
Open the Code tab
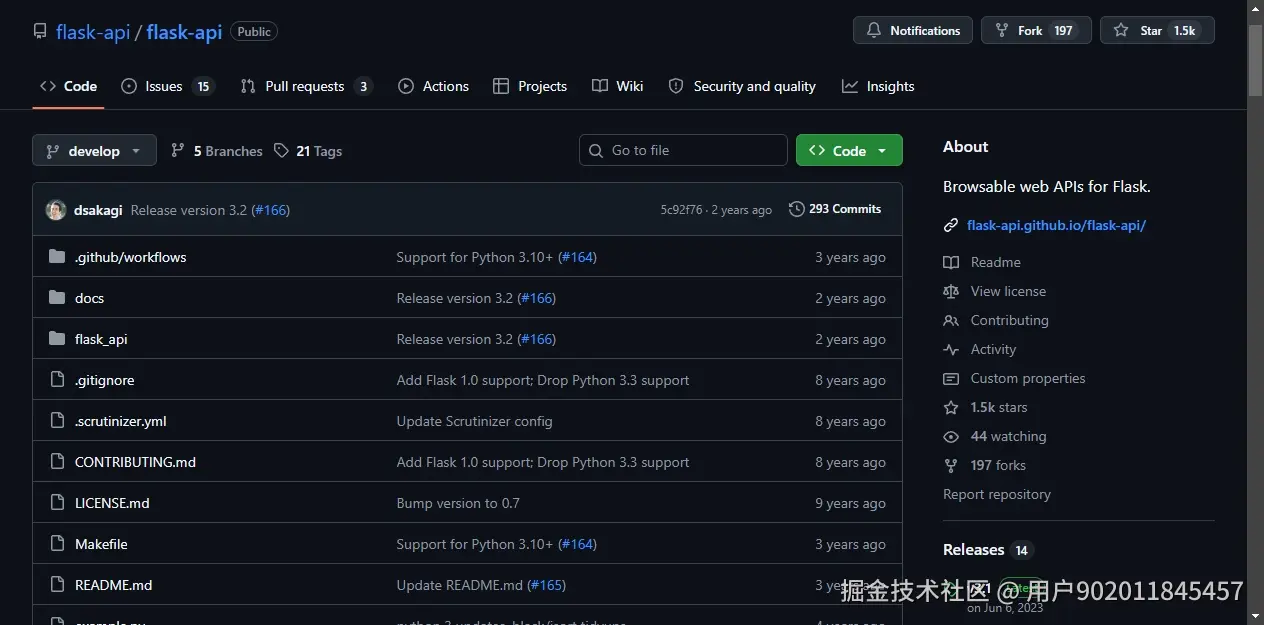click(x=68, y=86)
